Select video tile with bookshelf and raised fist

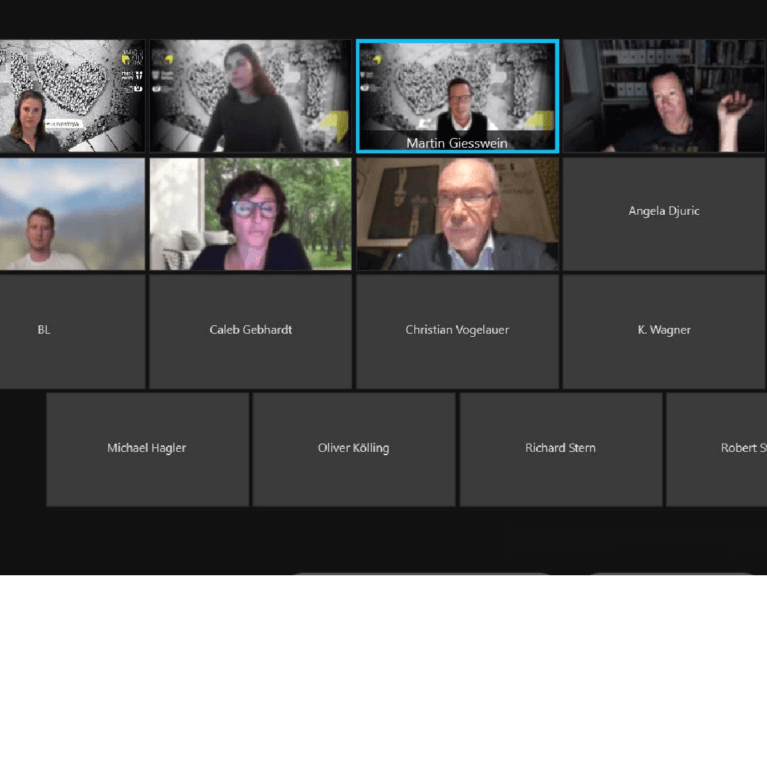(x=664, y=96)
